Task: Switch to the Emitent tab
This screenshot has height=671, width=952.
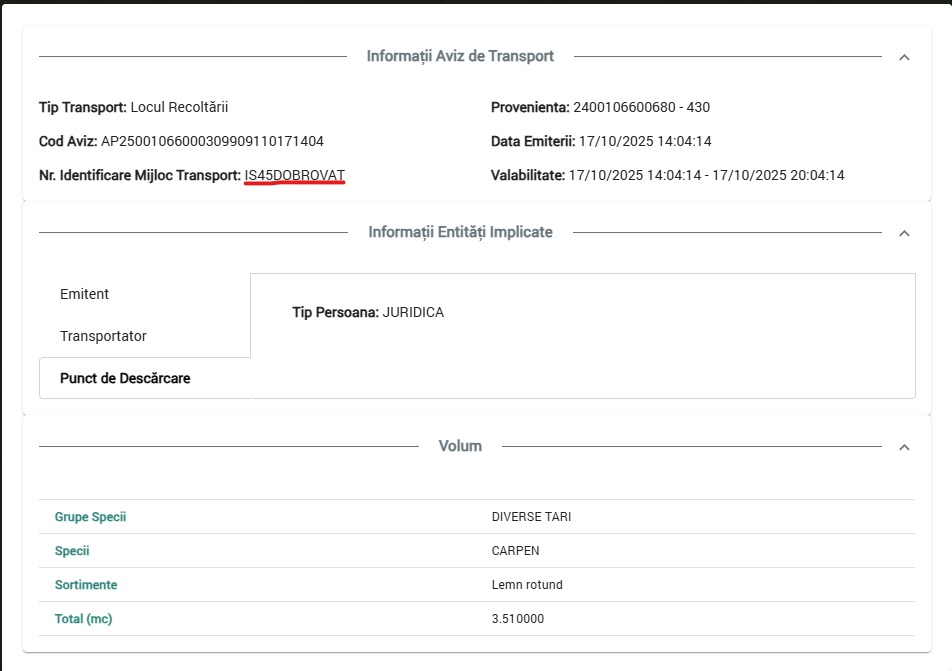Action: pos(85,294)
